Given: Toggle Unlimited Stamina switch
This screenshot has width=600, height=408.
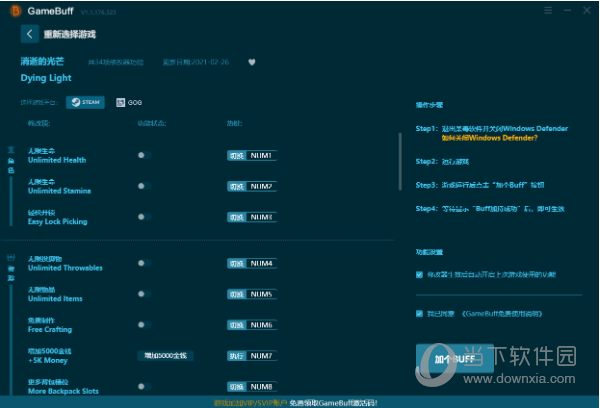Looking at the screenshot, I should tap(144, 186).
